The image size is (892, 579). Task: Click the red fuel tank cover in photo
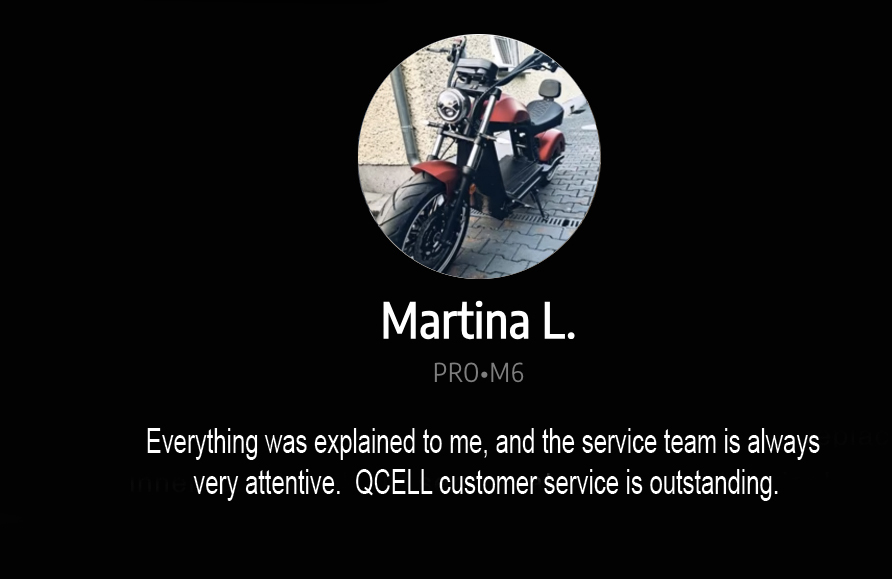point(509,110)
